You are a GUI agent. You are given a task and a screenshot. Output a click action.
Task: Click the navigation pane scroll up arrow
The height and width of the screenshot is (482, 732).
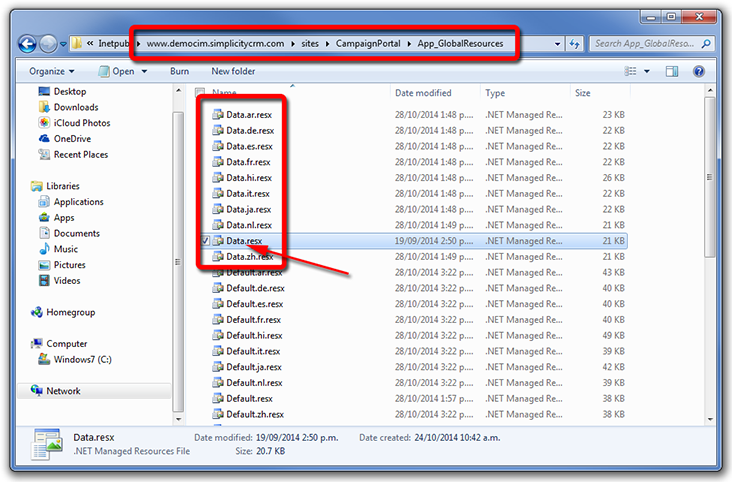(178, 90)
